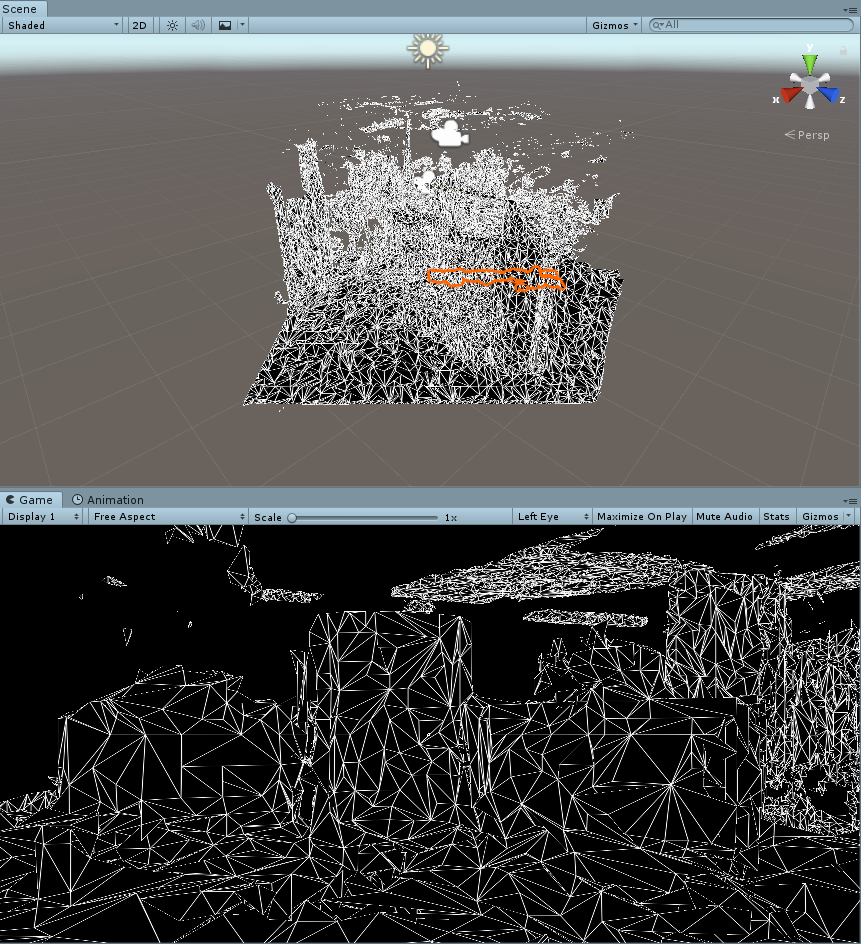Open Scene panel options menu
The height and width of the screenshot is (944, 861).
[850, 10]
